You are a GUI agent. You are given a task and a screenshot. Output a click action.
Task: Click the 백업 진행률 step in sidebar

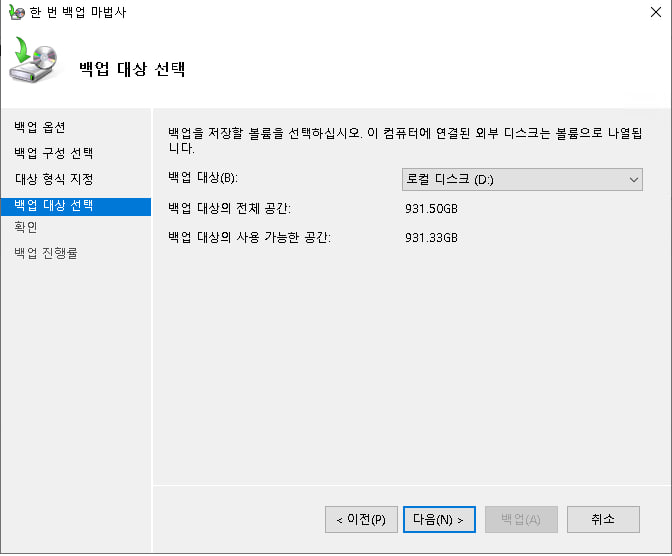click(x=46, y=253)
